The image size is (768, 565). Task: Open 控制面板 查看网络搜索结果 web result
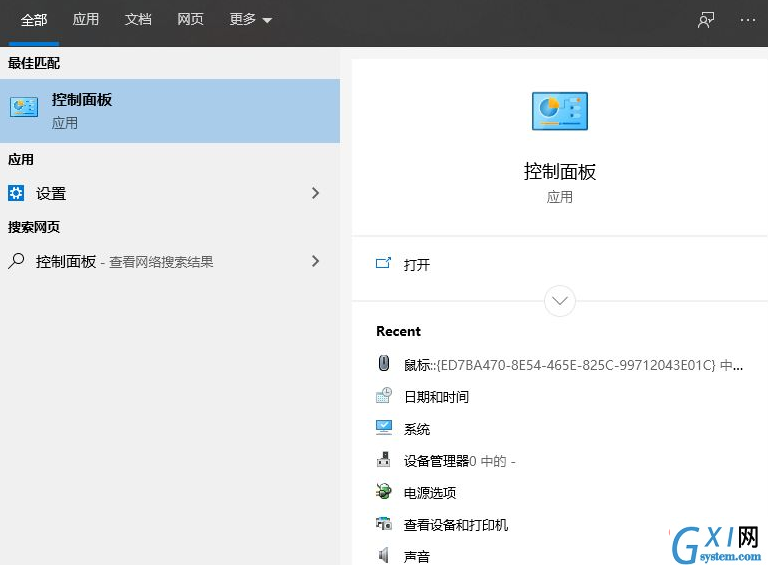pyautogui.click(x=170, y=261)
